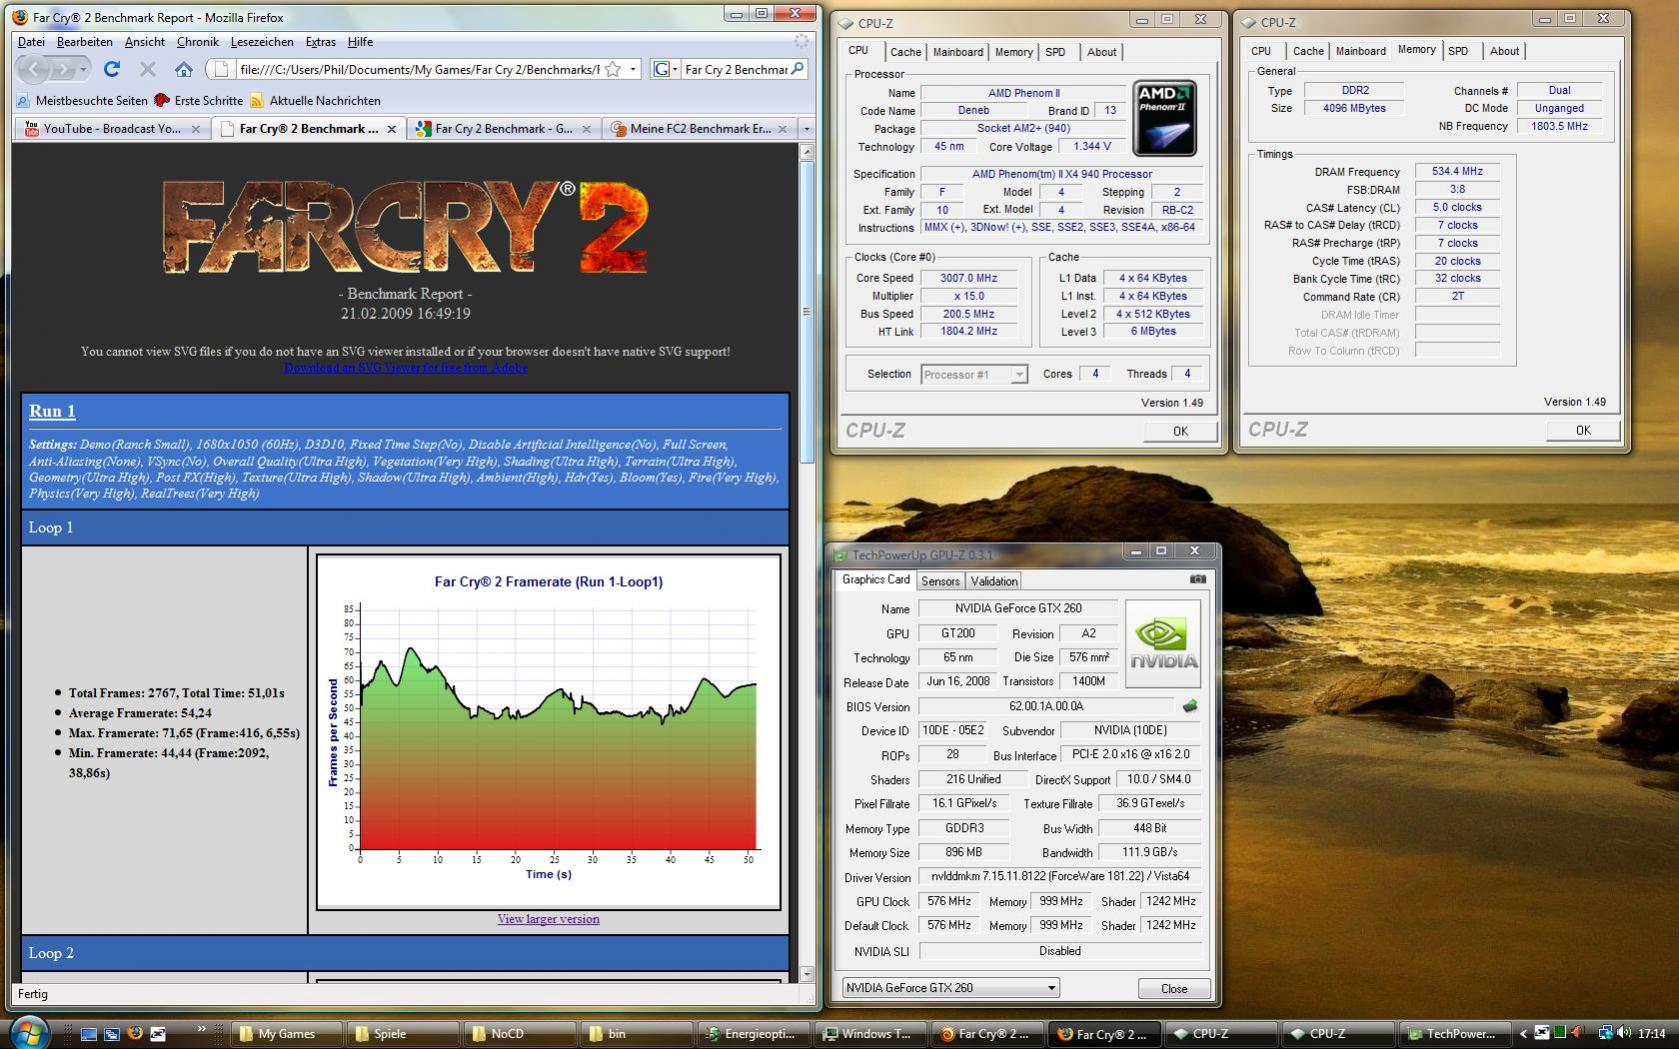Open the Hilfe menu
The width and height of the screenshot is (1679, 1049).
point(360,42)
